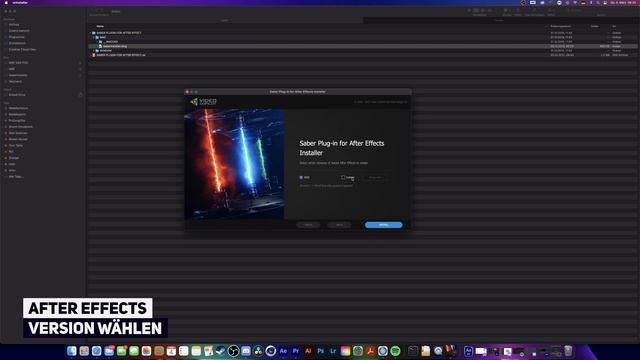Open Discord from the Dock
Screen dimensions: 640x360
(246, 351)
